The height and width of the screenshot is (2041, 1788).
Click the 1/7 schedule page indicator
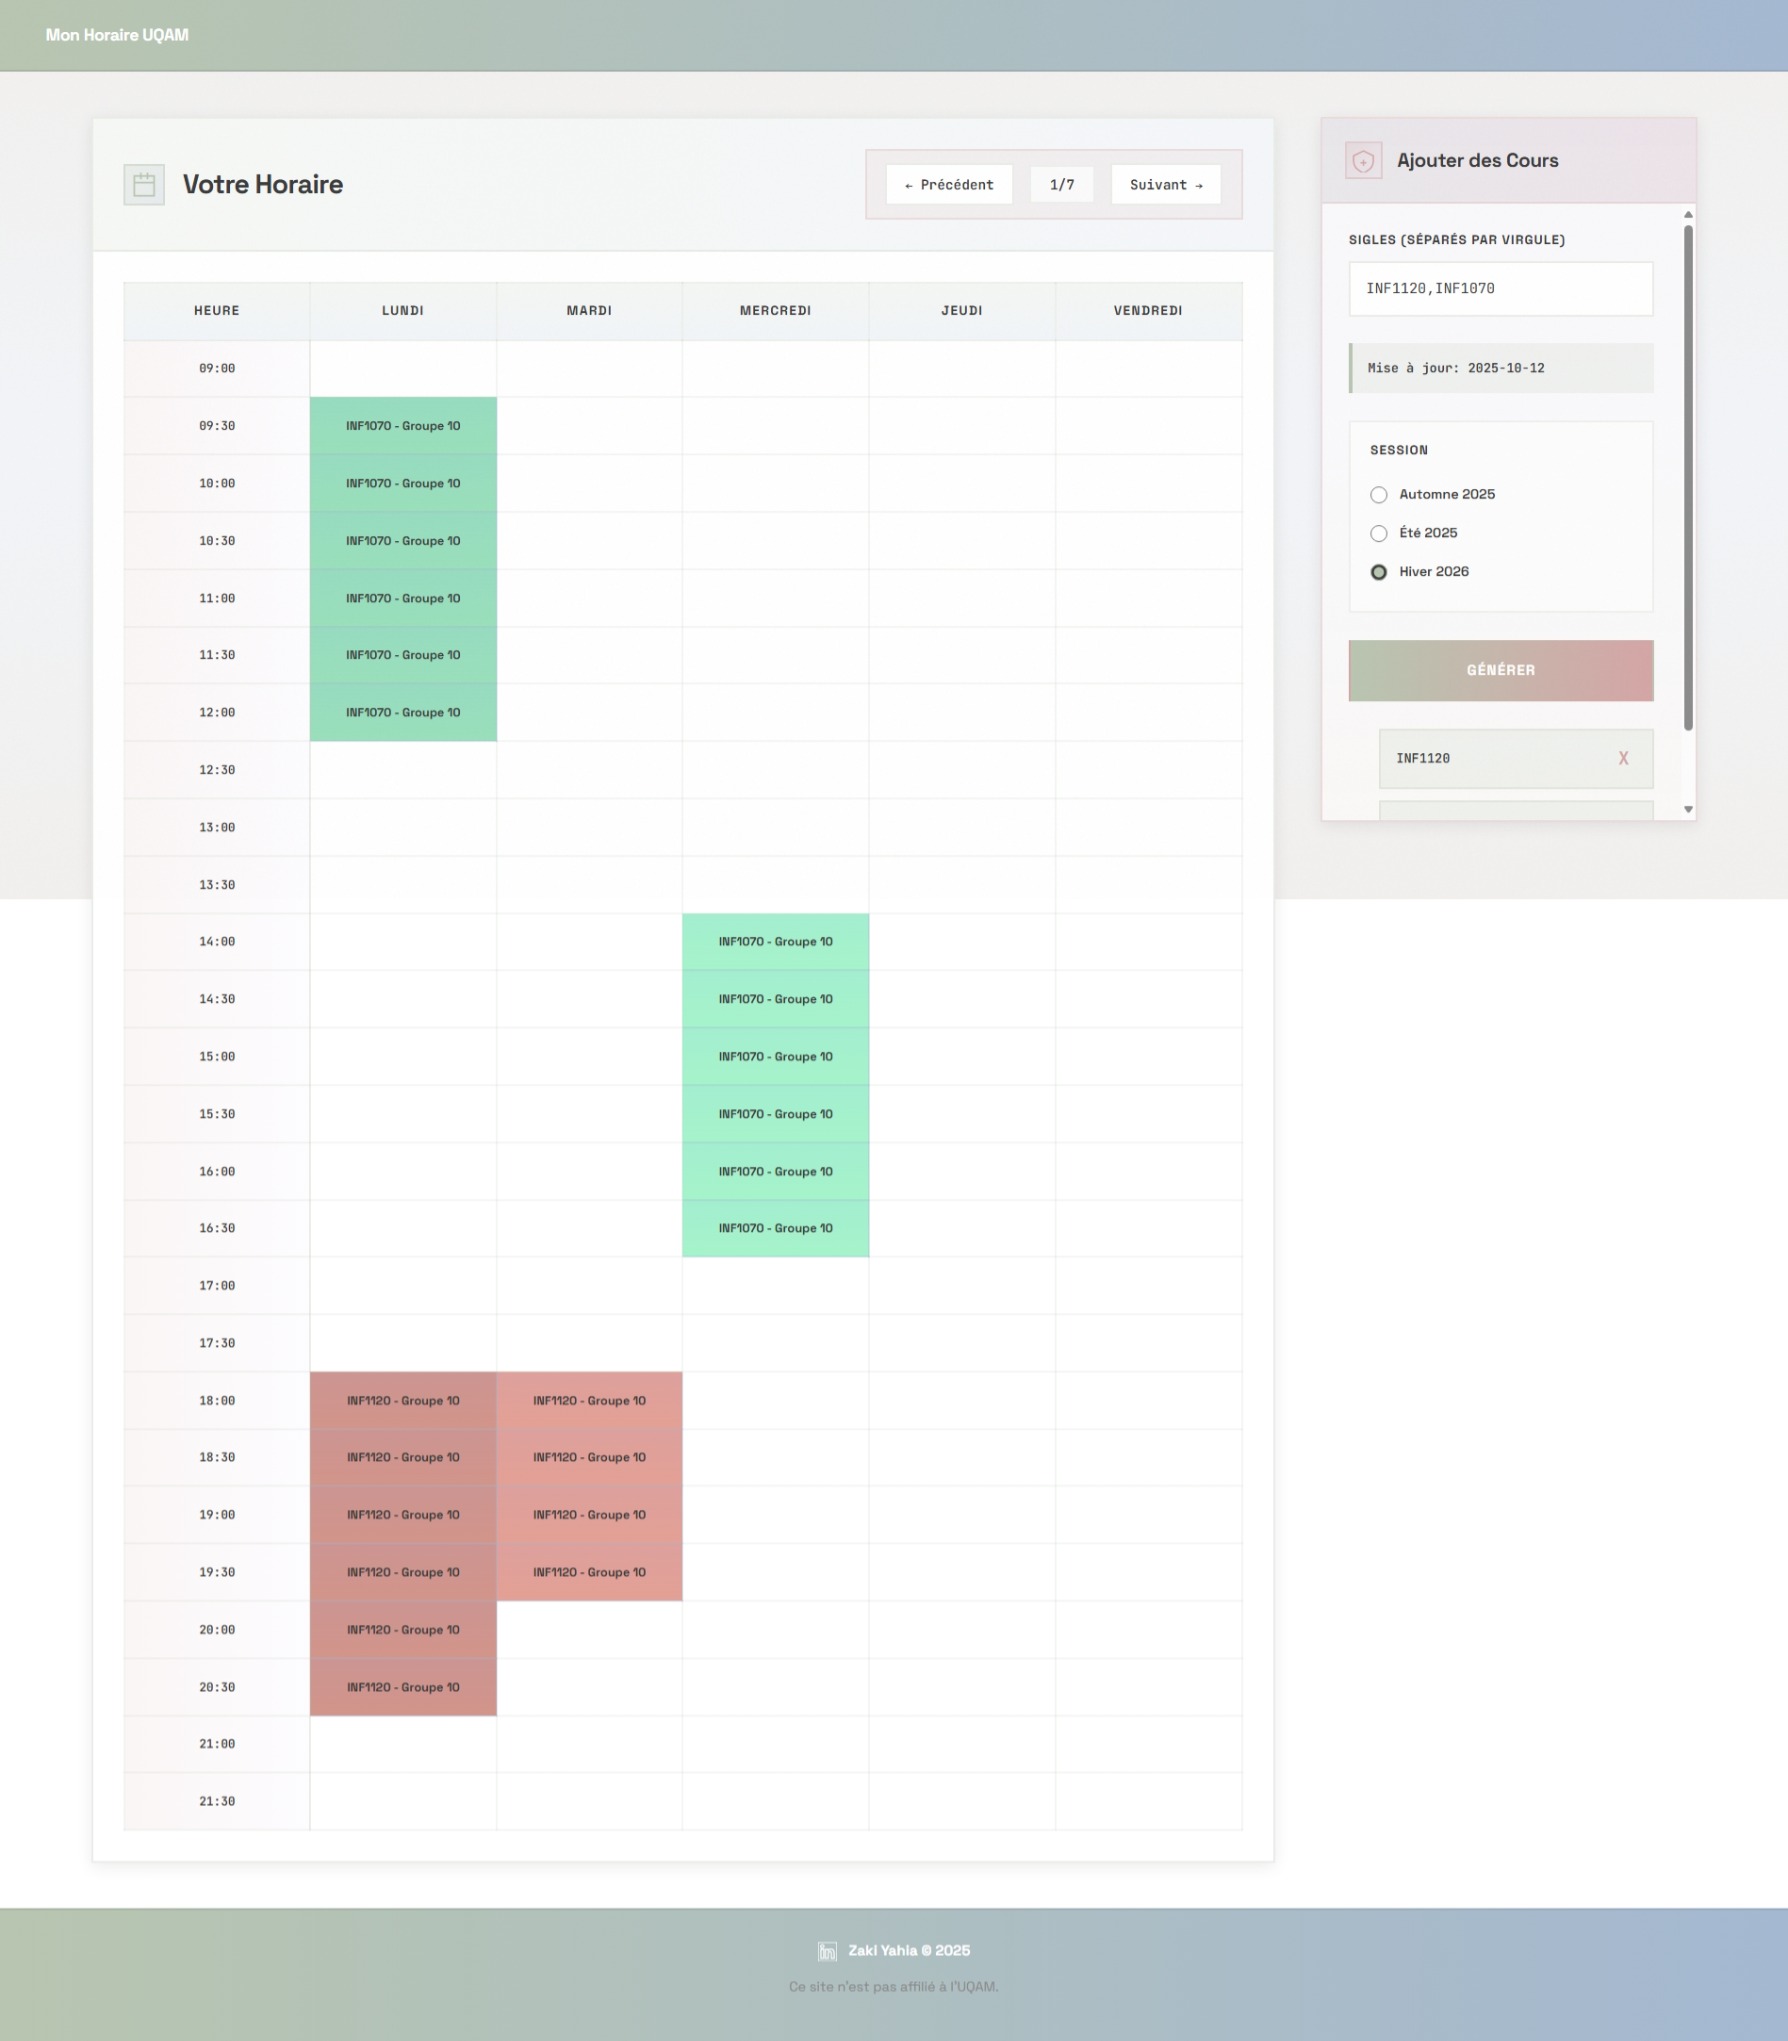tap(1062, 185)
